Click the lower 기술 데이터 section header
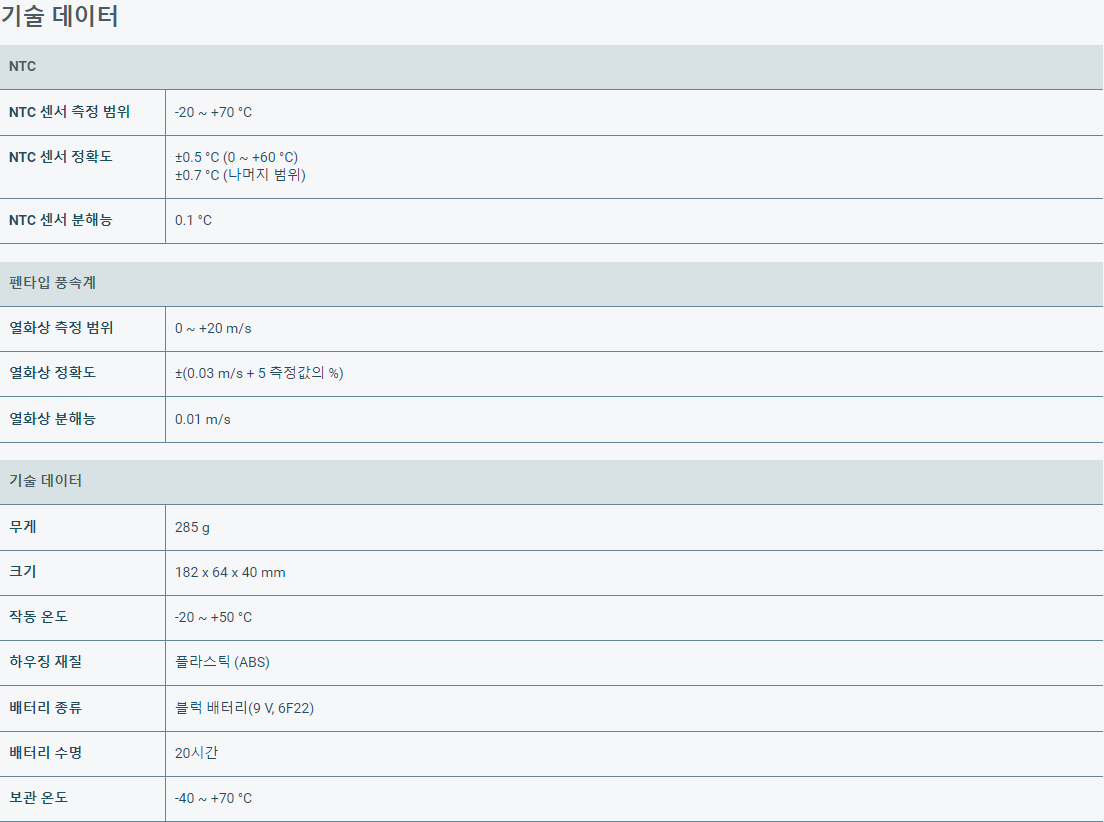 [x=46, y=481]
